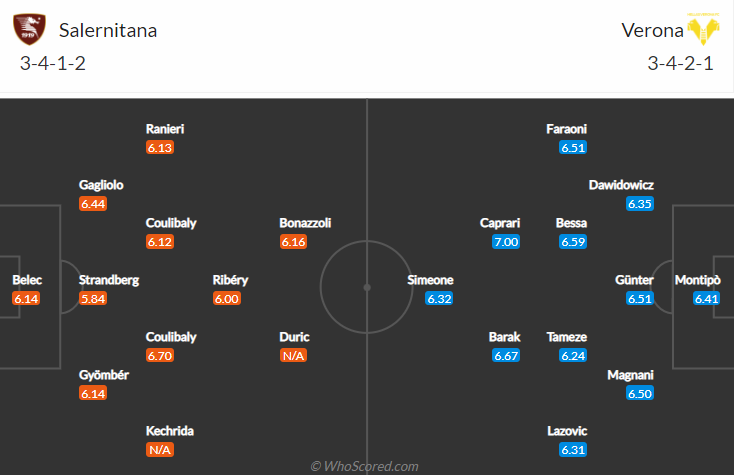734x475 pixels.
Task: Click goalkeeper Montipò's 6.41 rating
Action: click(x=706, y=299)
